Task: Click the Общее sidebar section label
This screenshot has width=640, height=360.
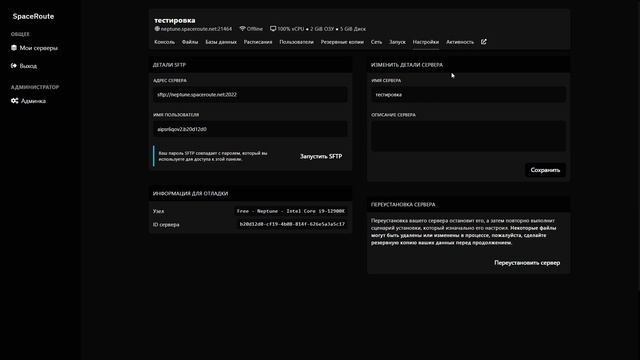Action: 20,34
